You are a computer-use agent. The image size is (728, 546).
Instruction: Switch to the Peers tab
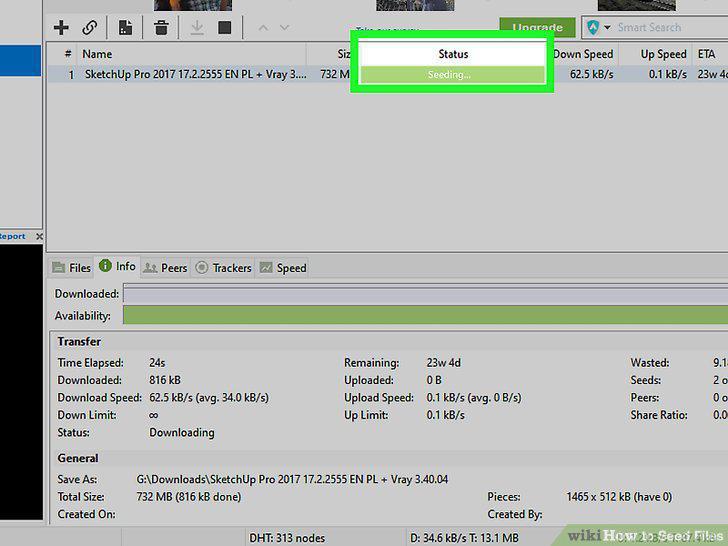[165, 268]
